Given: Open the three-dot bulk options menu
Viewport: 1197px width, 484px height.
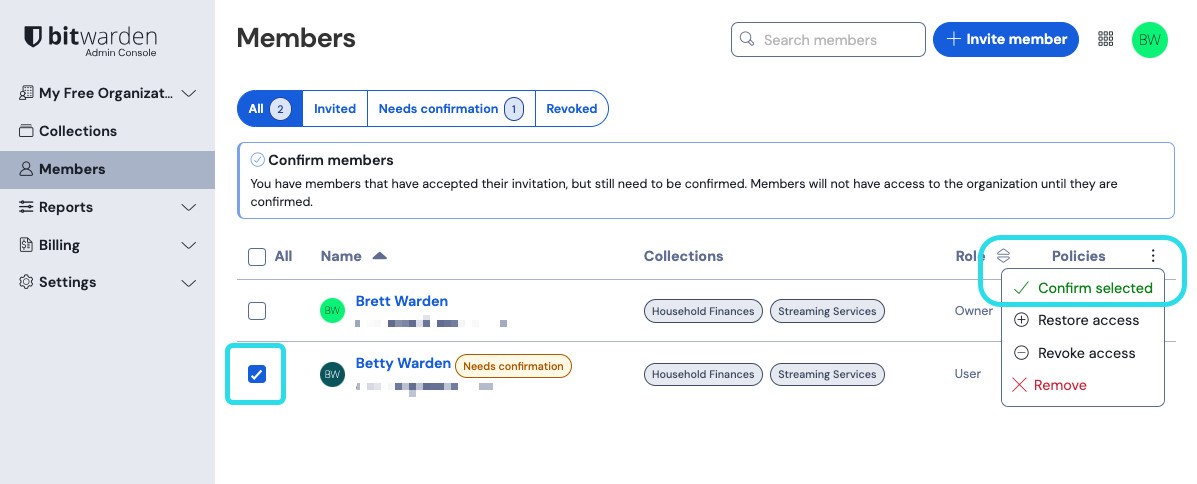Looking at the screenshot, I should pyautogui.click(x=1153, y=256).
